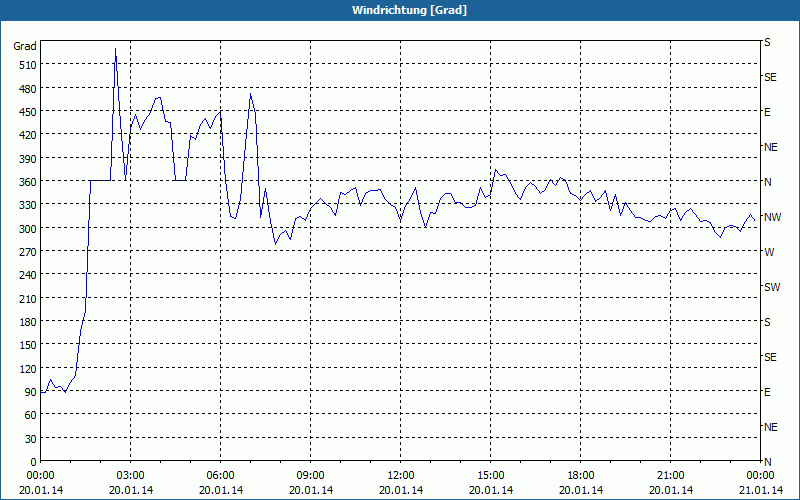Select the 06:00 time marker on x-axis
The height and width of the screenshot is (500, 800).
pyautogui.click(x=220, y=475)
